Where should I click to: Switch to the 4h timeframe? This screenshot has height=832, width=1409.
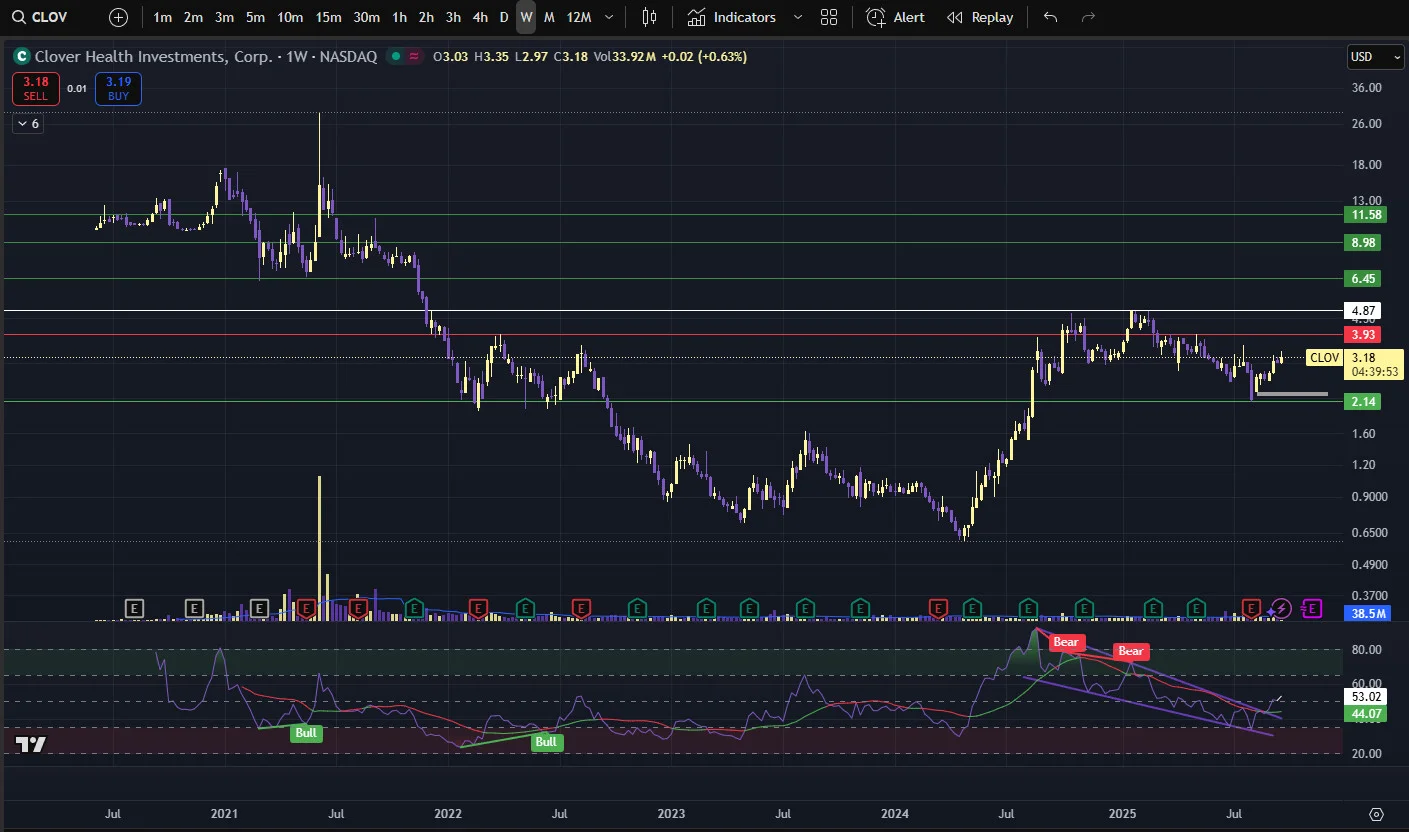[x=481, y=17]
